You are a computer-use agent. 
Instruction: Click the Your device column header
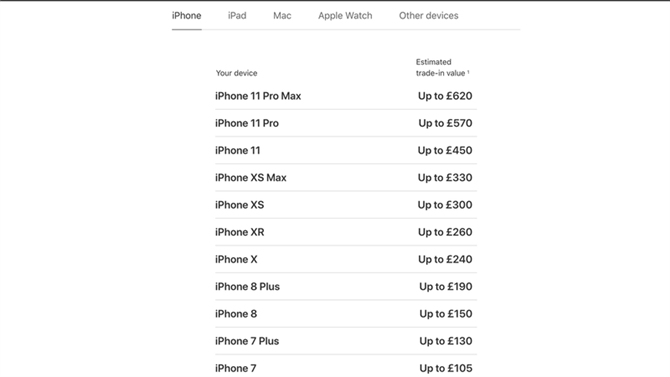pos(236,73)
